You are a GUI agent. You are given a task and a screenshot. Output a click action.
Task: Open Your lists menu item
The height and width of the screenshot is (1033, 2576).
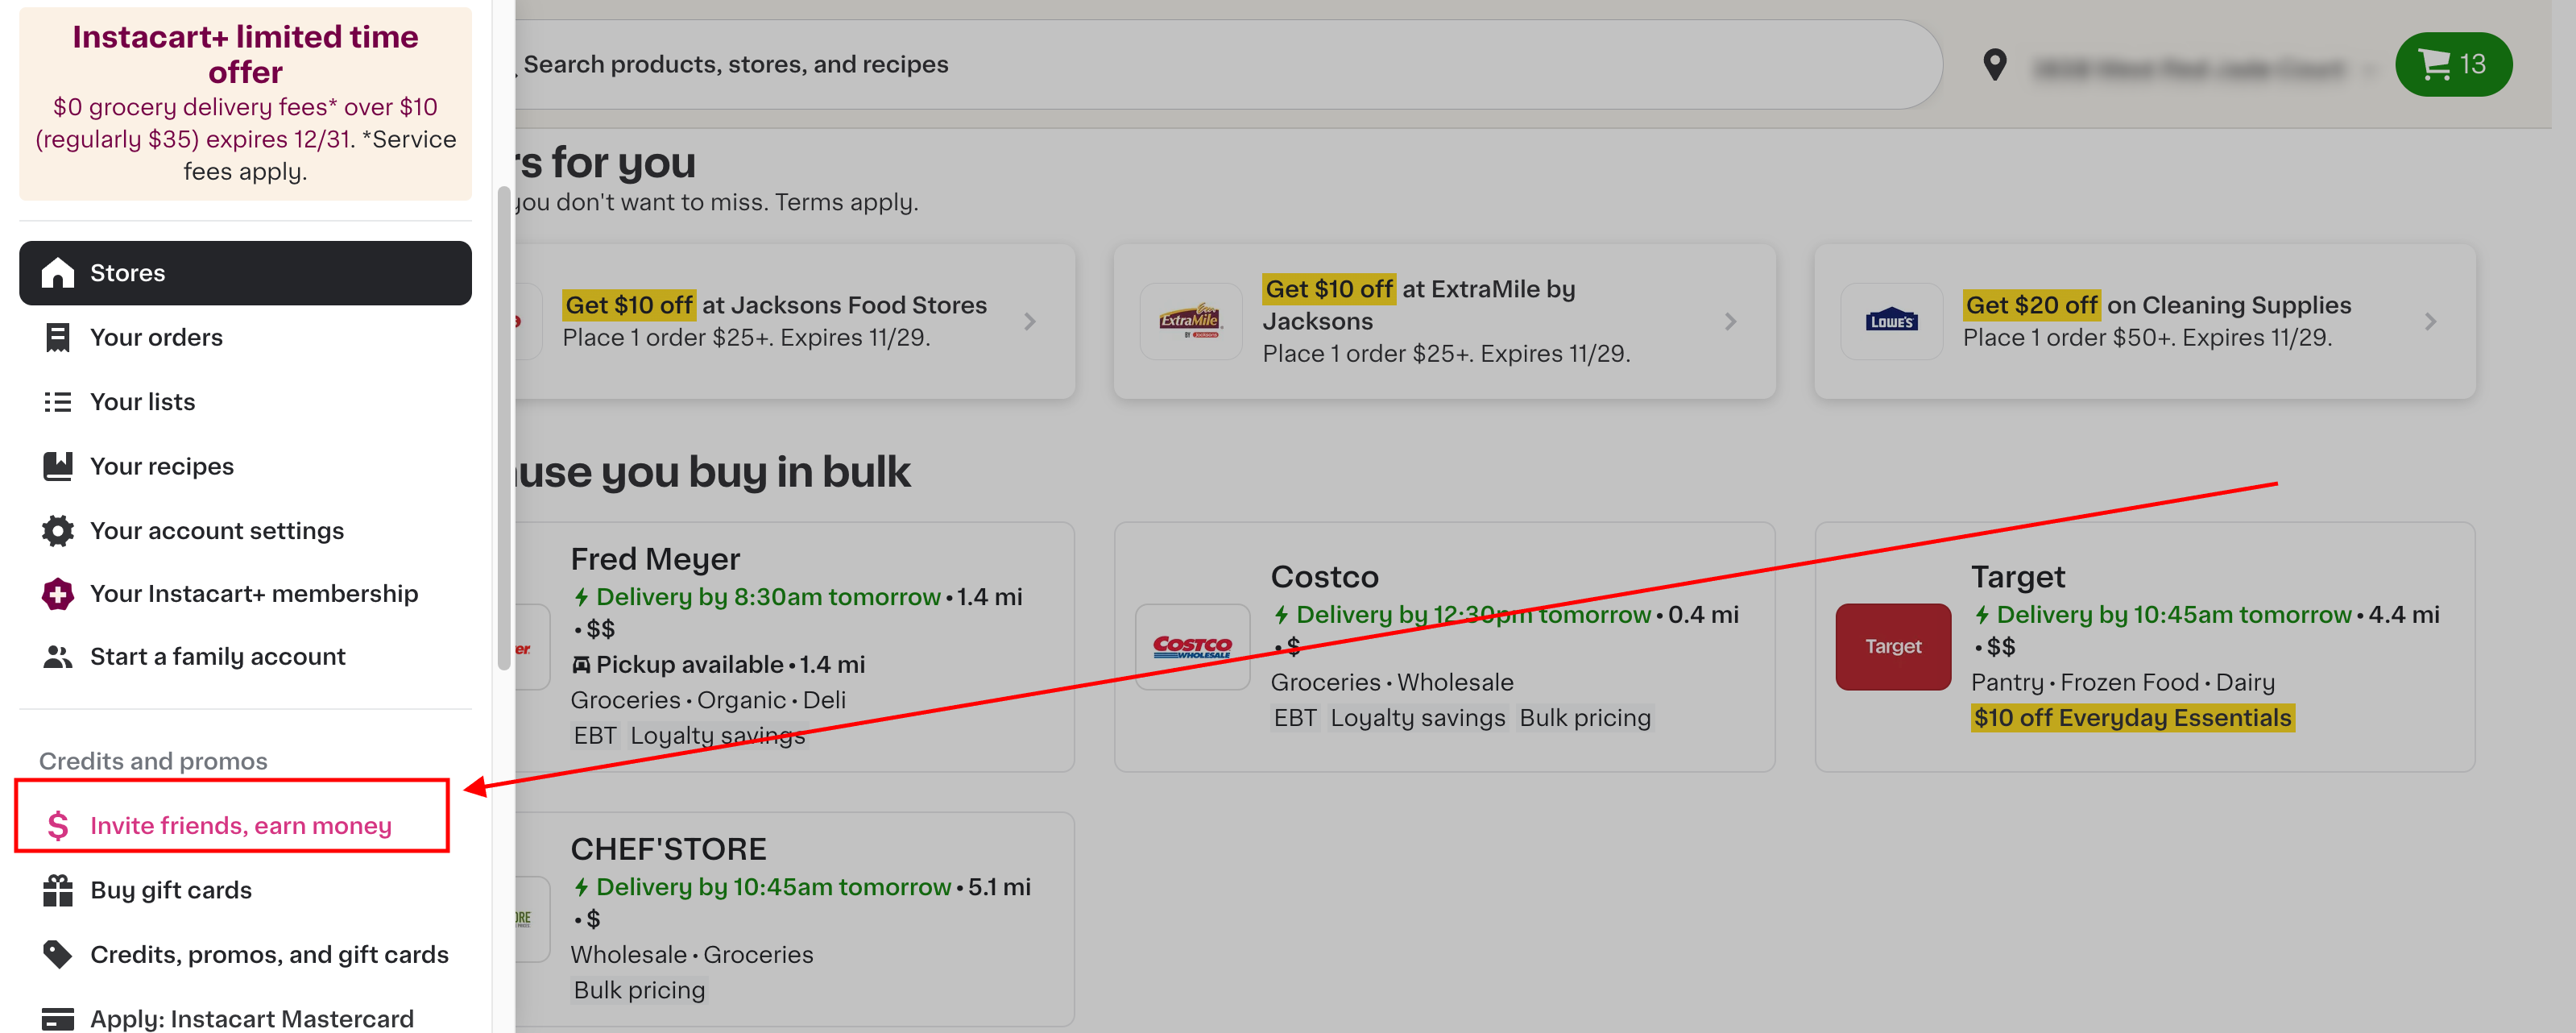[x=245, y=402]
